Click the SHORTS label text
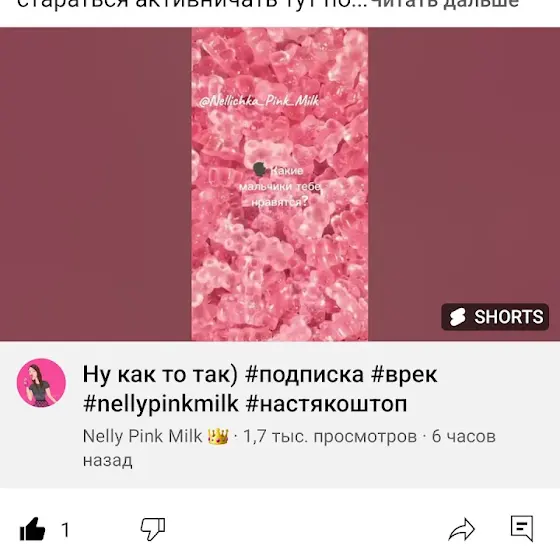 (509, 317)
